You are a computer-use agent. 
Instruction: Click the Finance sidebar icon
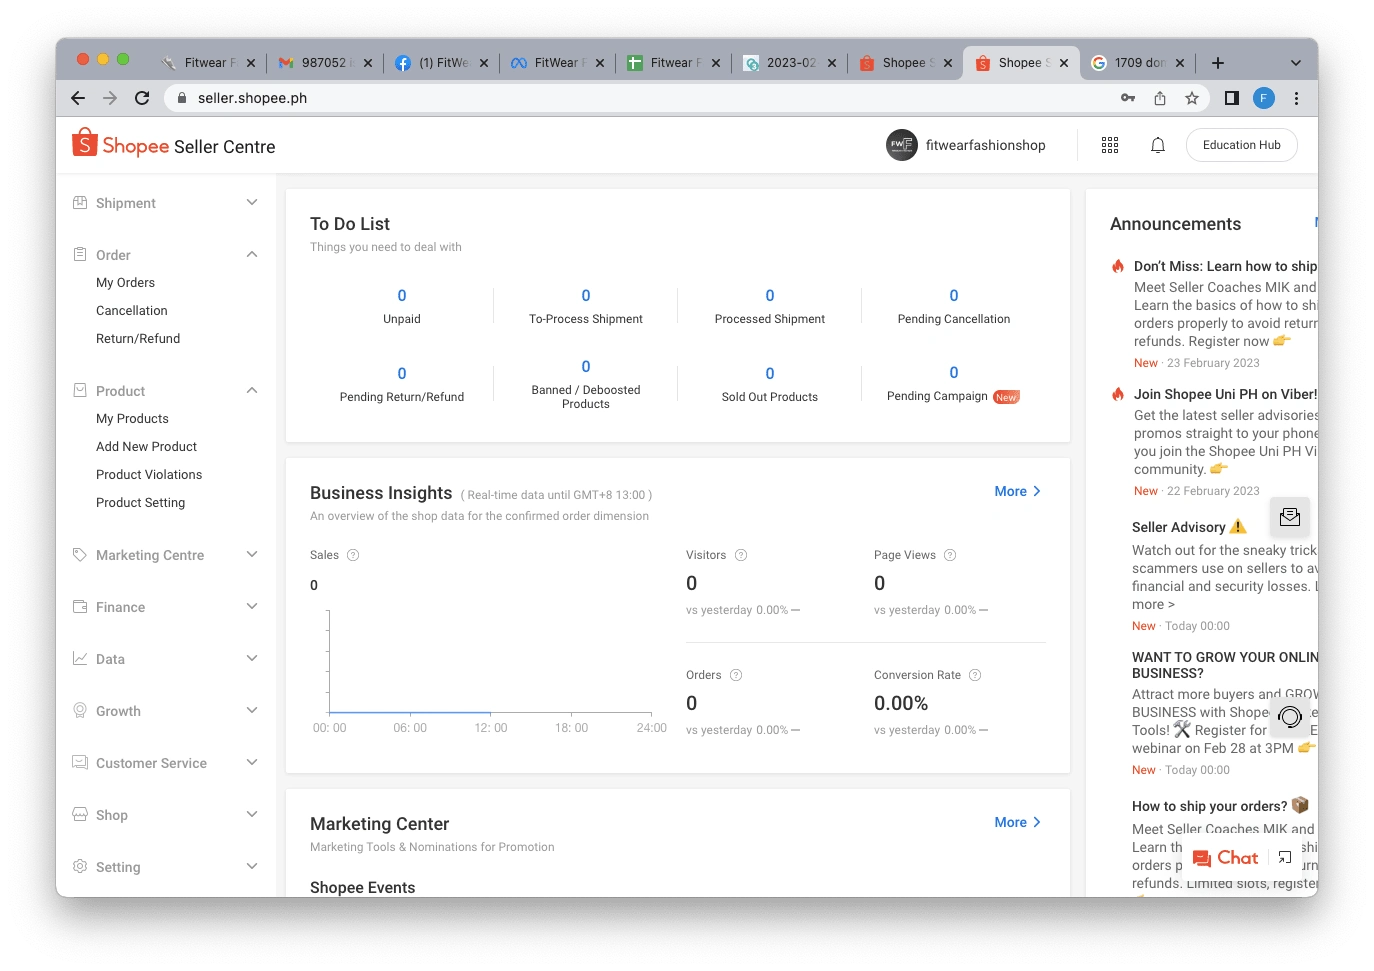coord(80,606)
